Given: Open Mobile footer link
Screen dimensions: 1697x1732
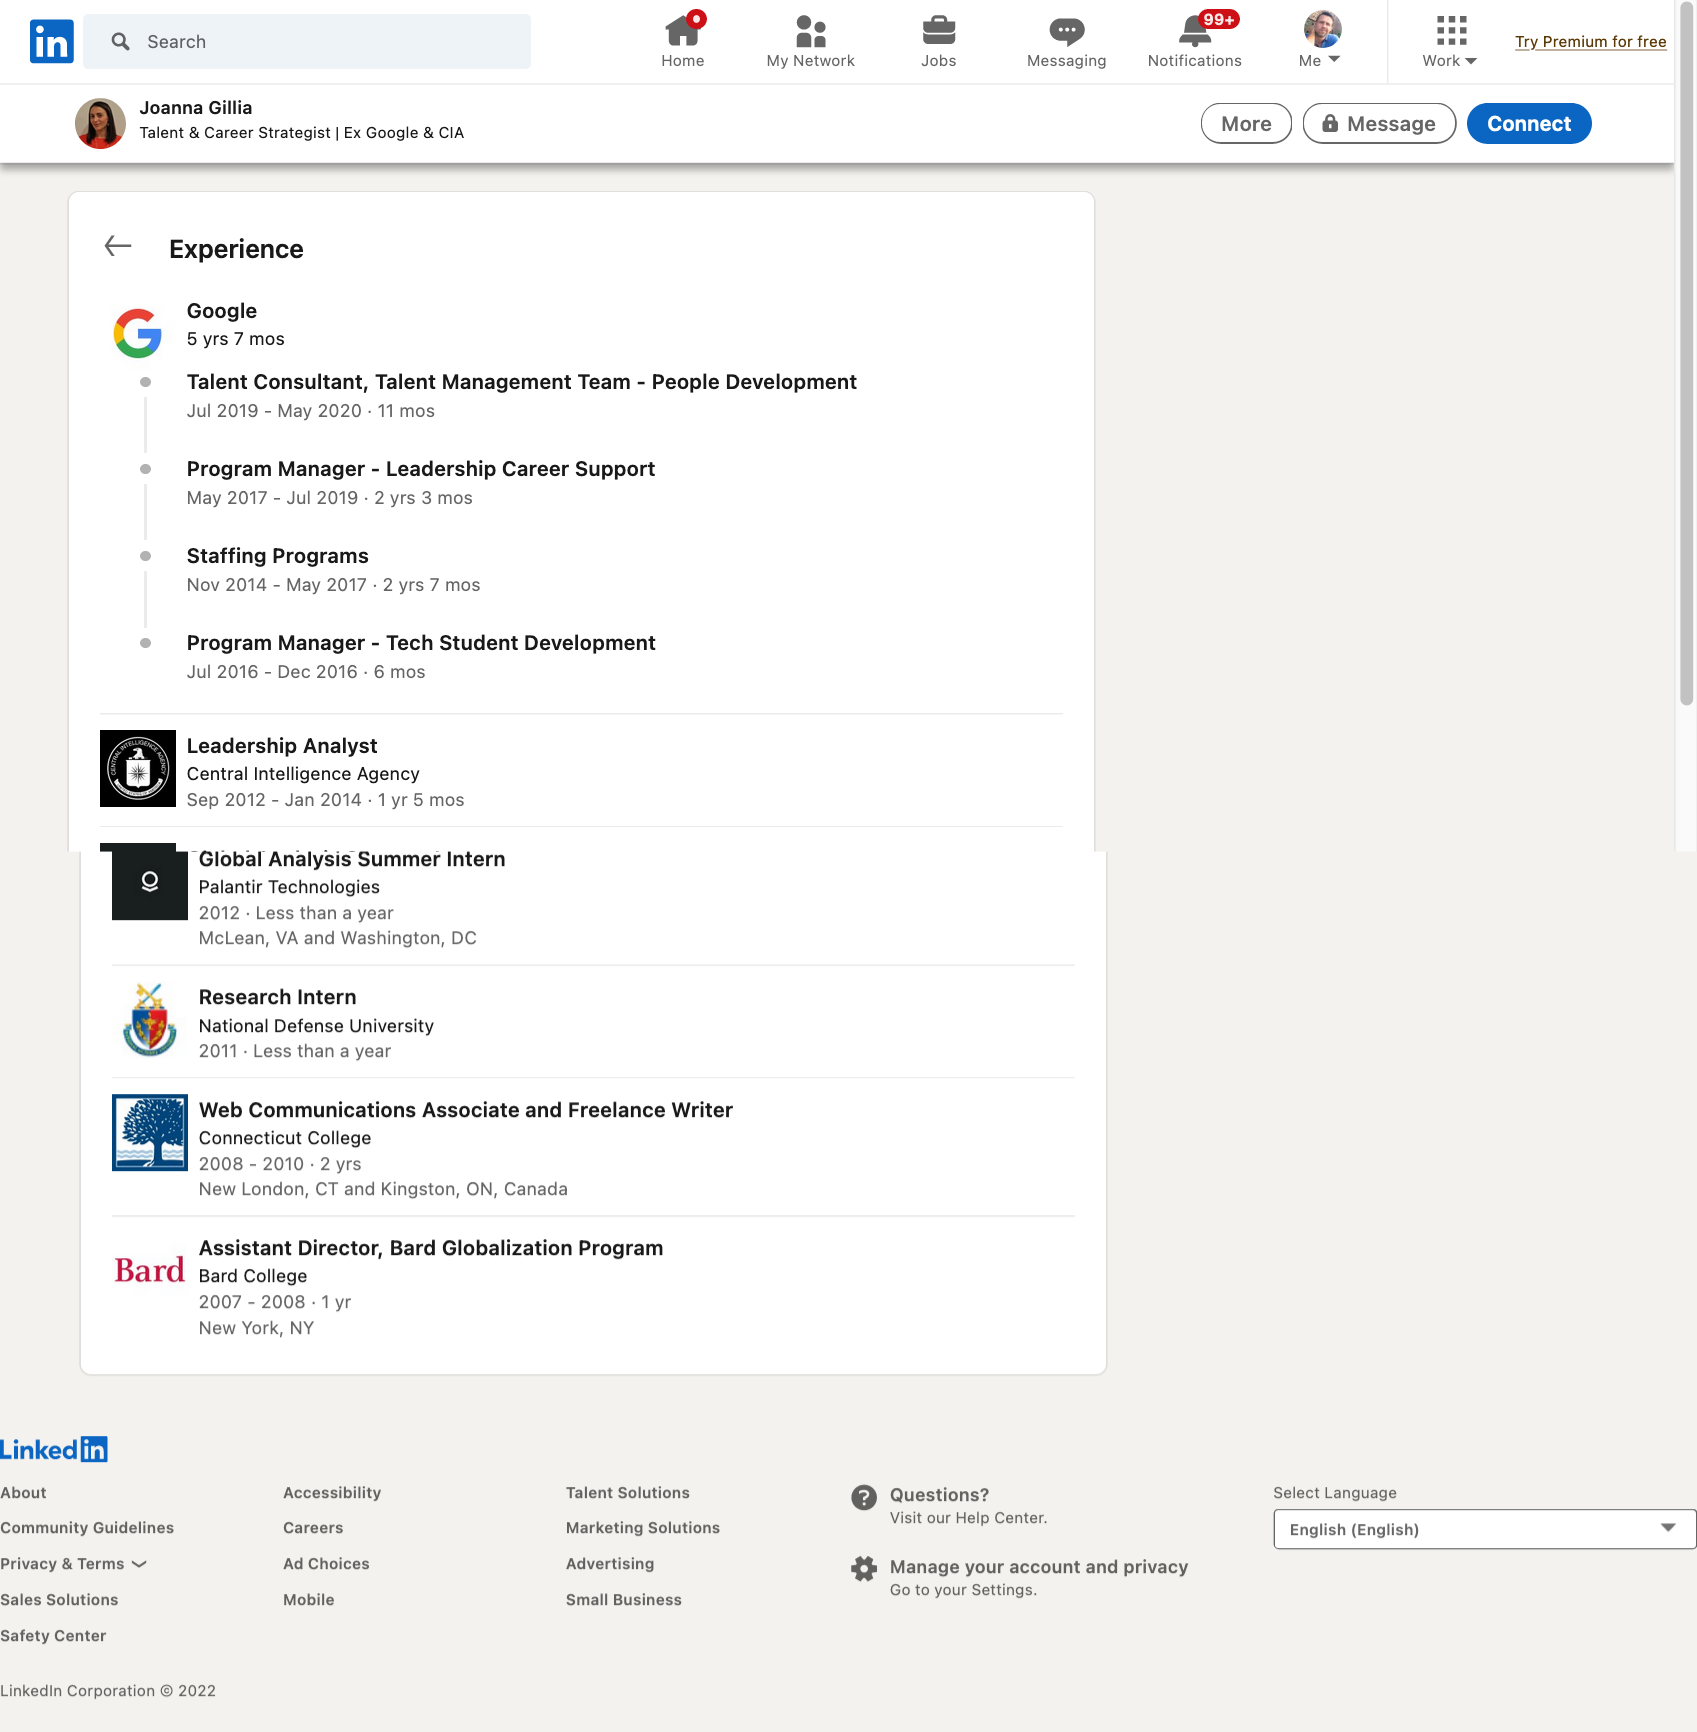Looking at the screenshot, I should pos(309,1600).
